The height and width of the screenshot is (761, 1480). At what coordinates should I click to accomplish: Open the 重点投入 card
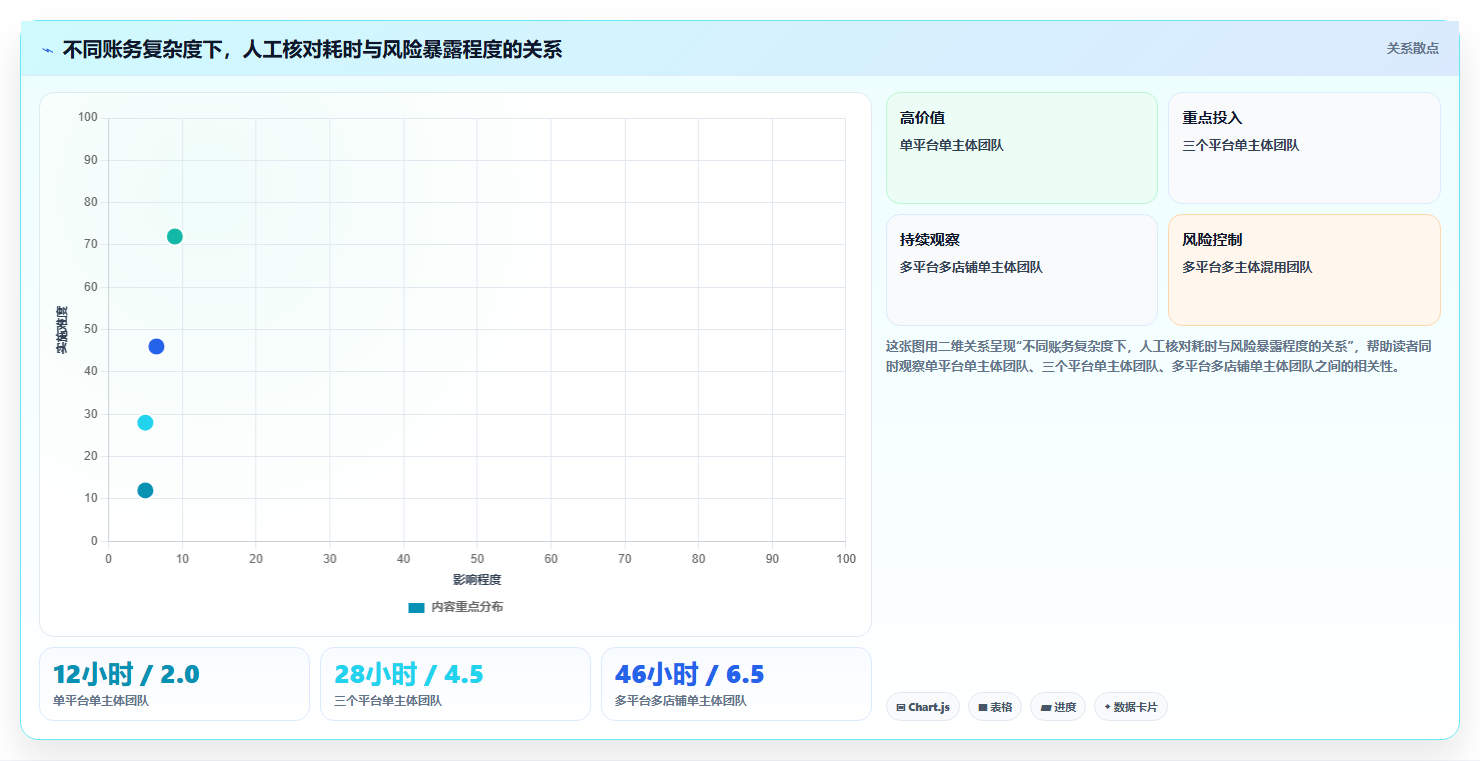pyautogui.click(x=1304, y=148)
